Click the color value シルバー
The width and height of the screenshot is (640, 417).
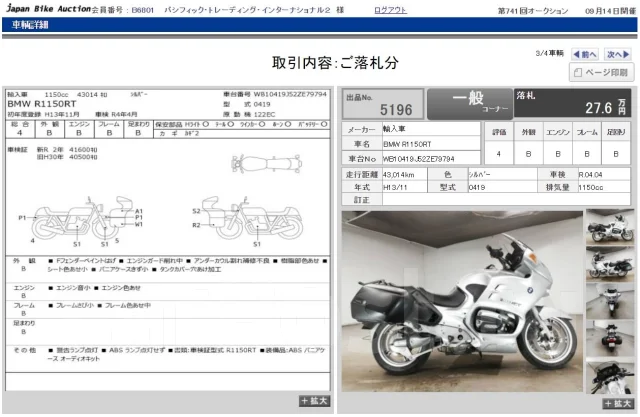click(502, 175)
